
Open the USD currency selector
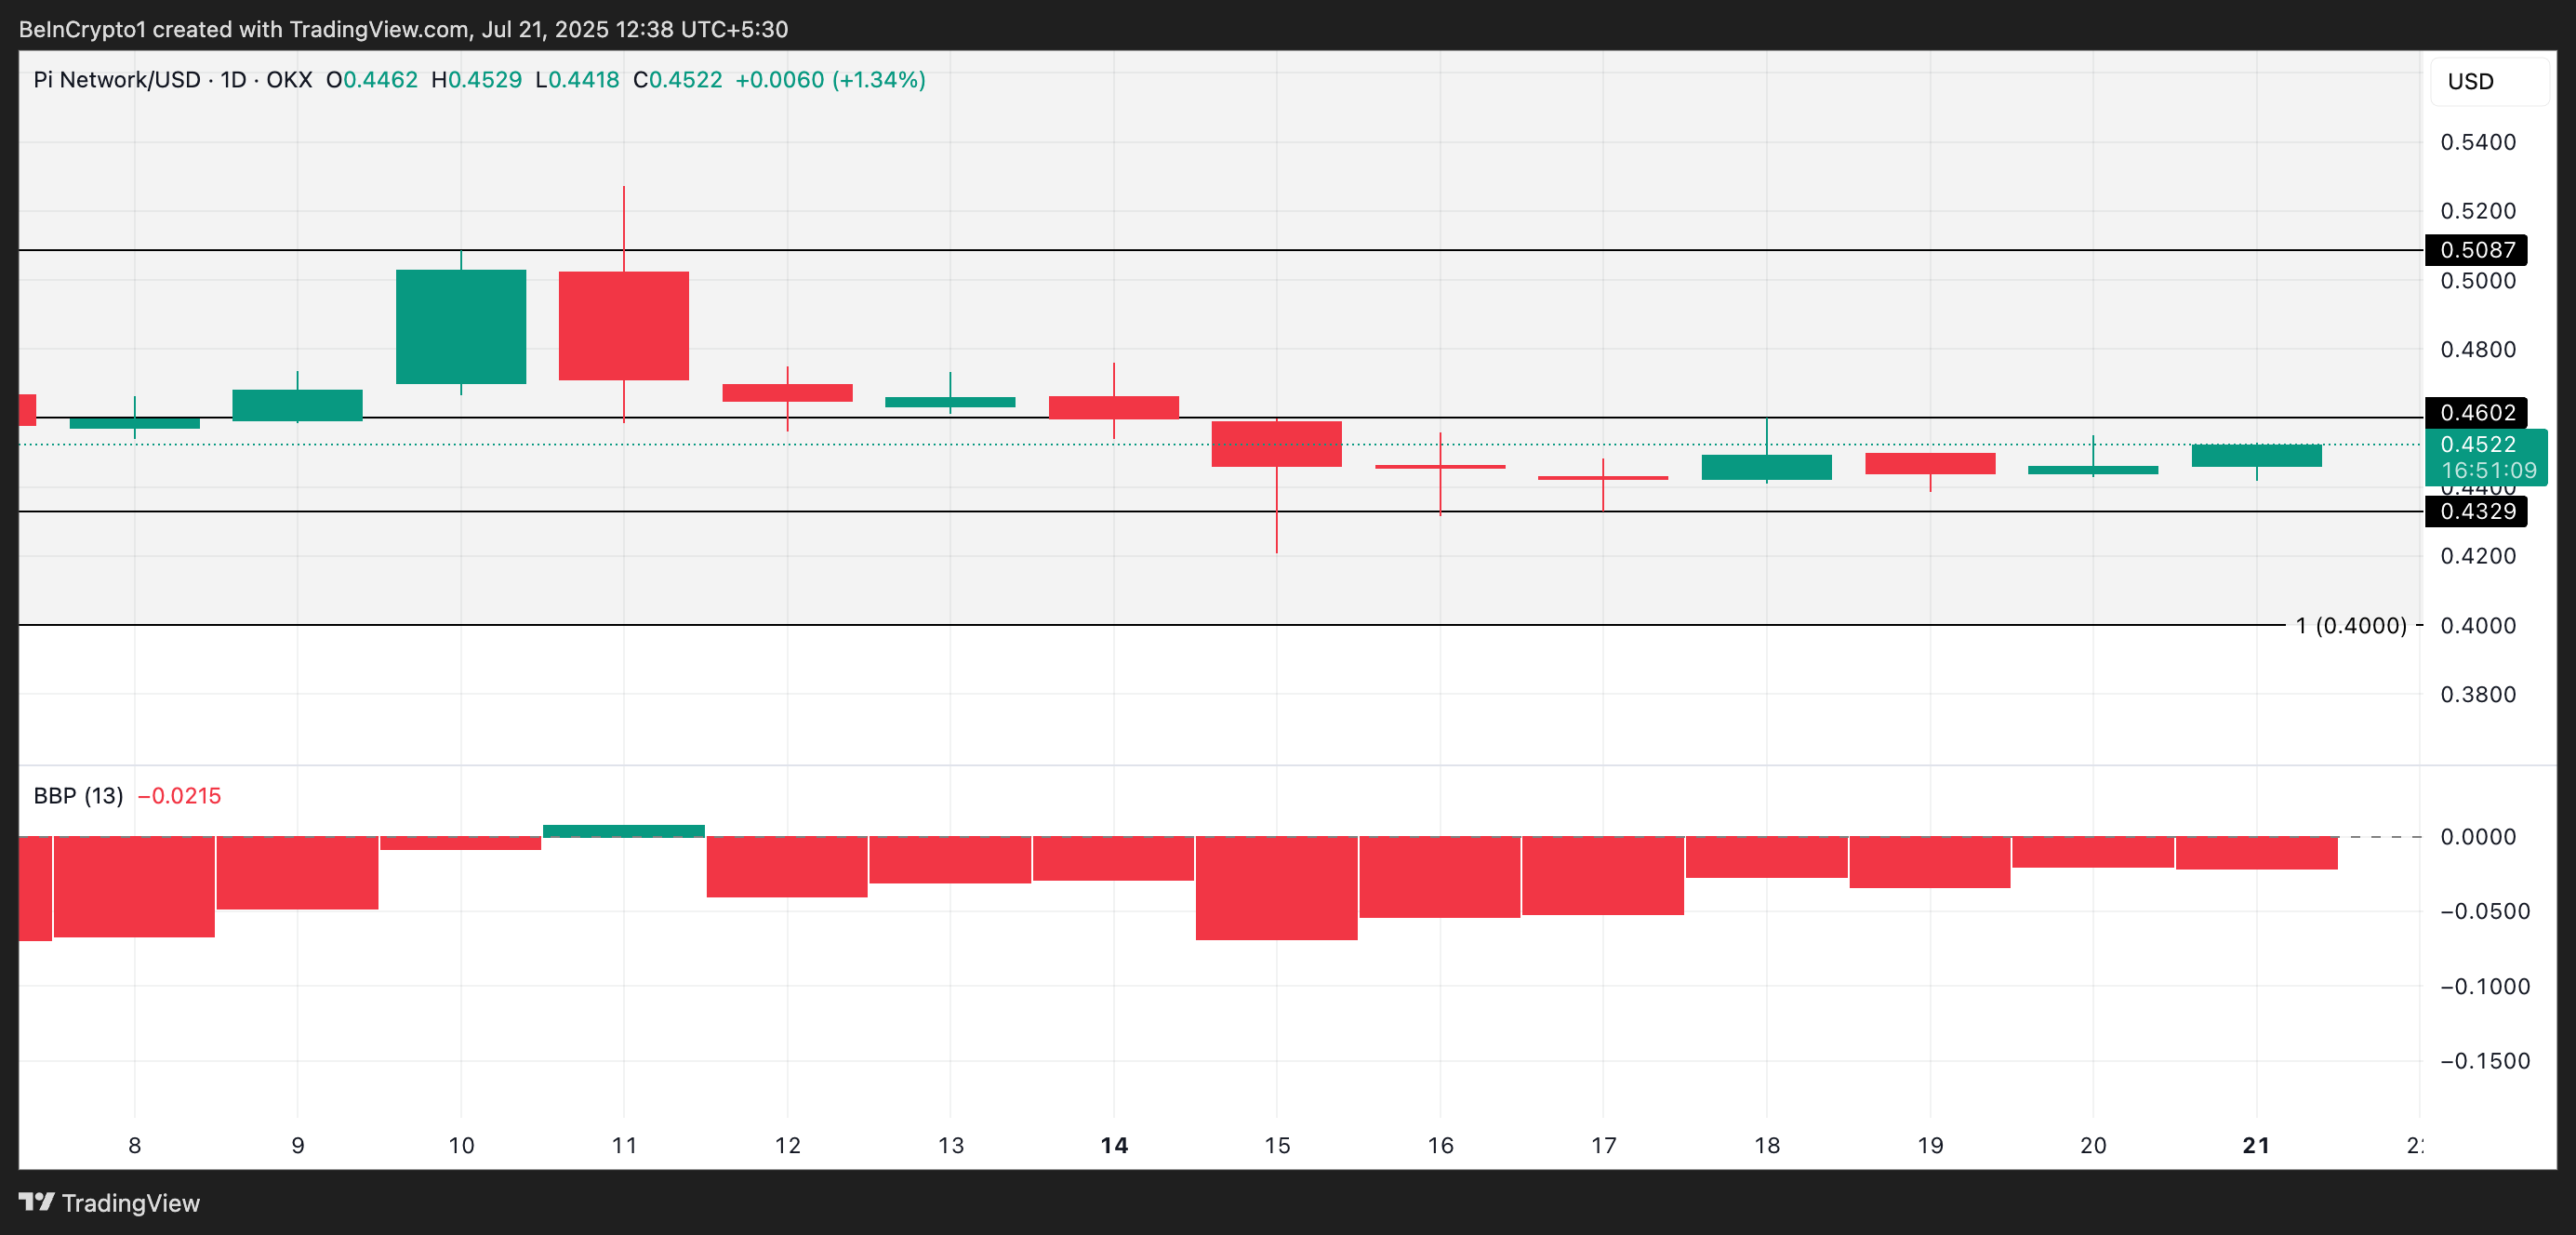click(x=2472, y=81)
